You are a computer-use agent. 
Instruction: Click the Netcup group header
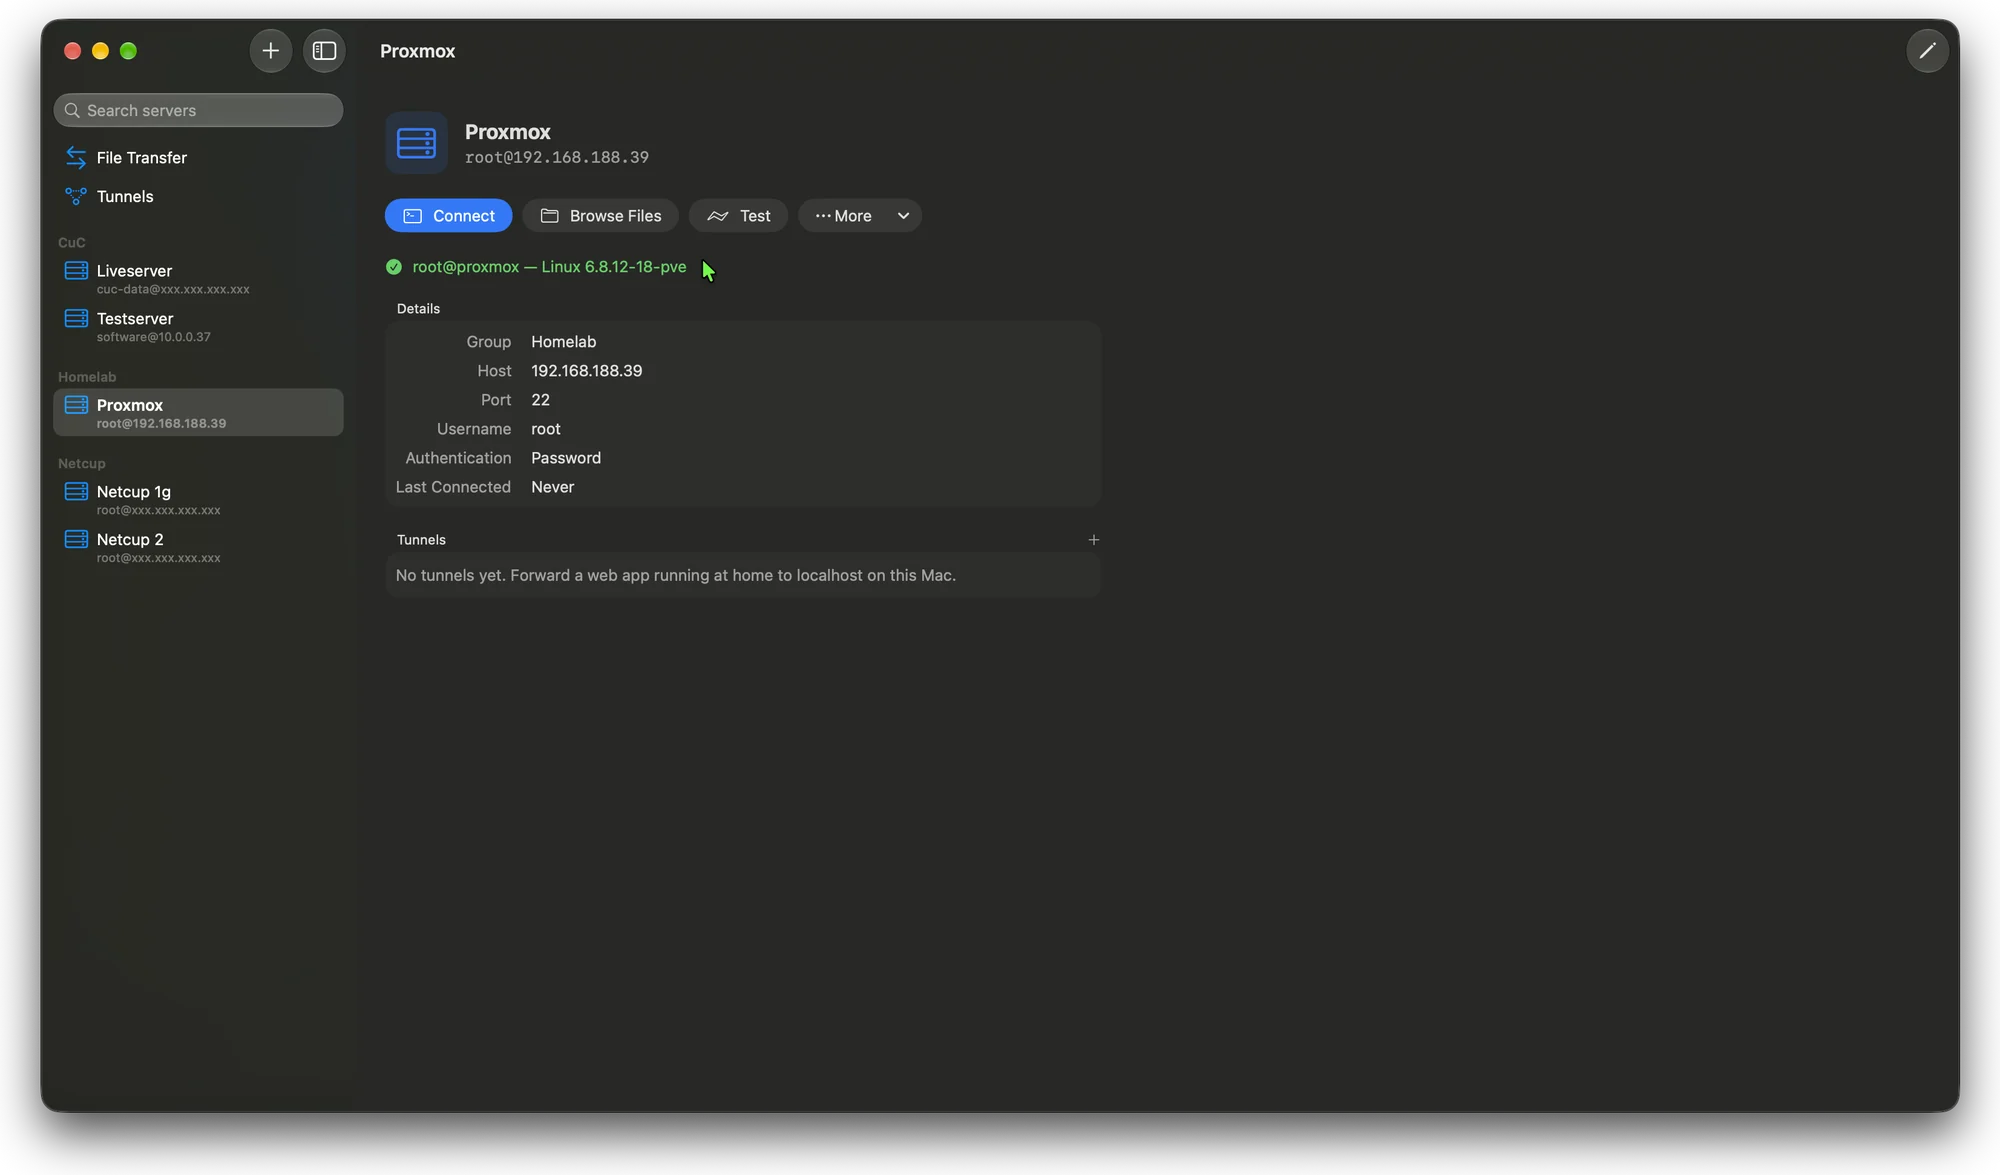click(x=82, y=464)
